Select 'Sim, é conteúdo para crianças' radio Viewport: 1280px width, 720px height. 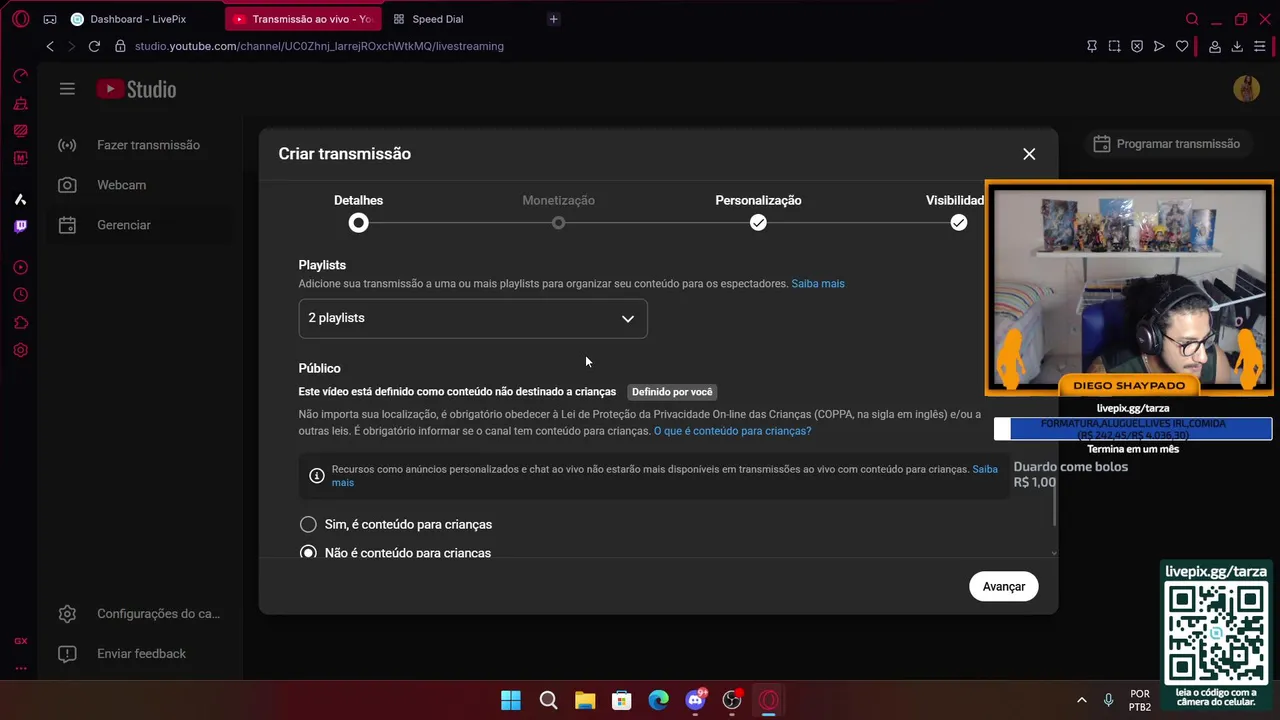308,524
